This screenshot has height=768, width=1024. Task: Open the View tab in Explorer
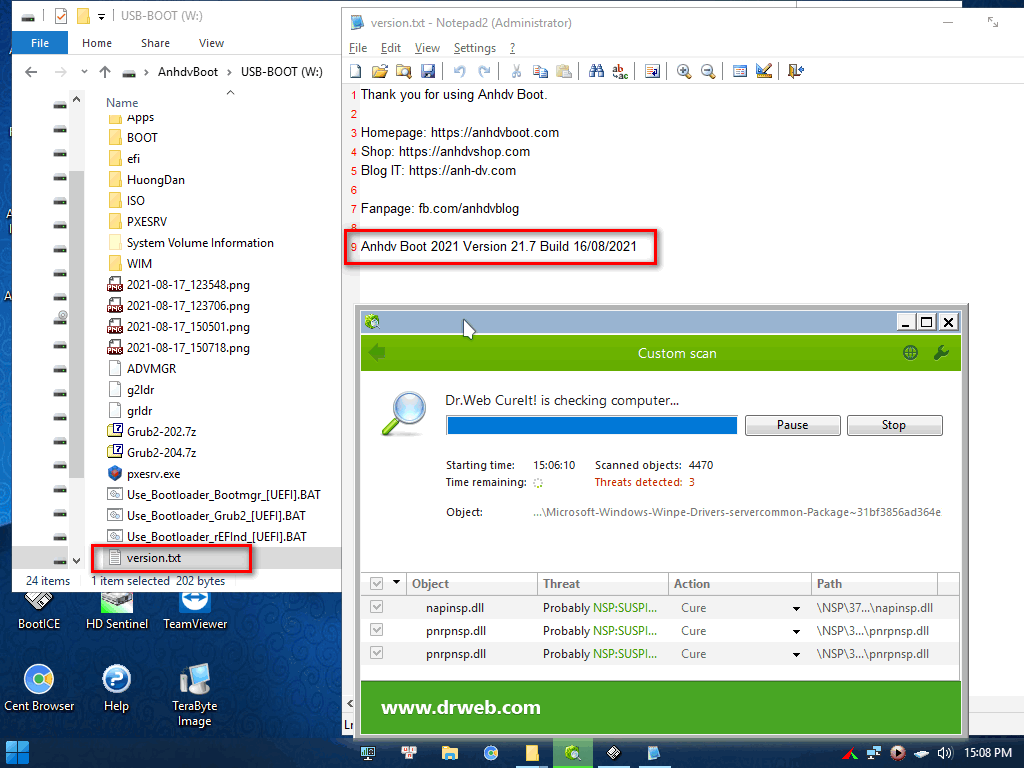[211, 43]
